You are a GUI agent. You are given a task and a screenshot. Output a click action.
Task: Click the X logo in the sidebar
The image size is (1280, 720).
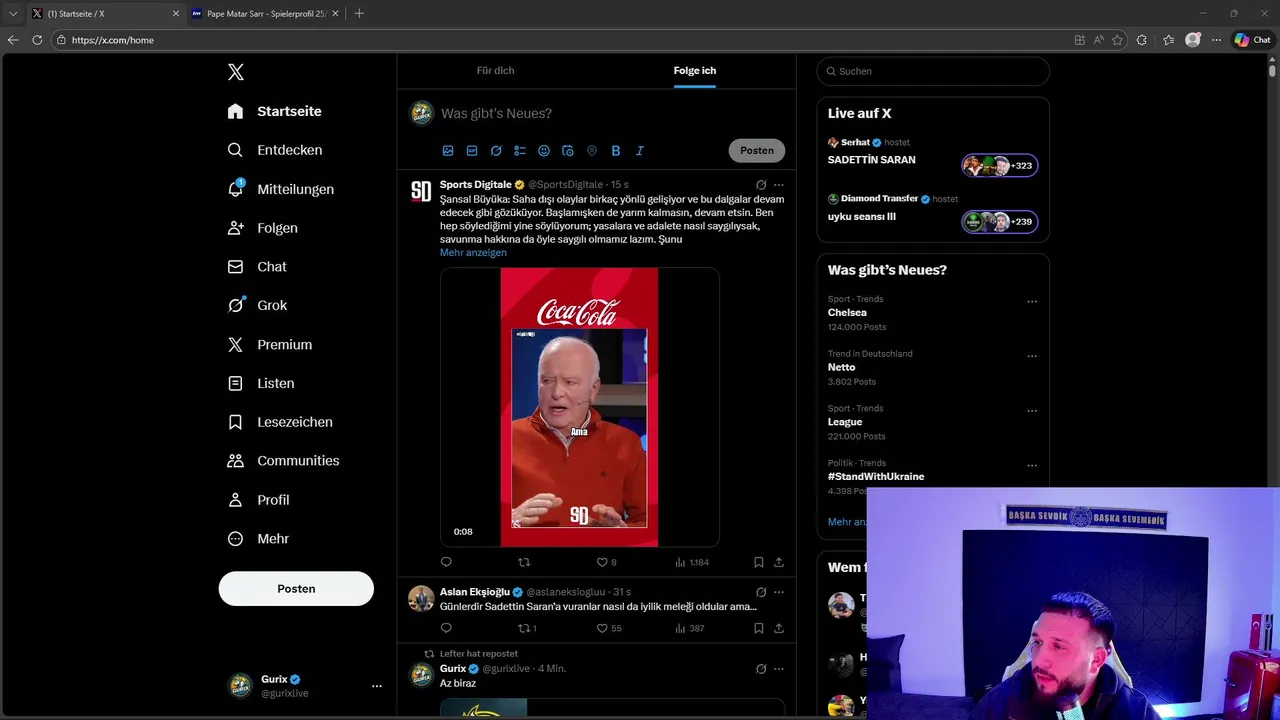click(x=236, y=72)
